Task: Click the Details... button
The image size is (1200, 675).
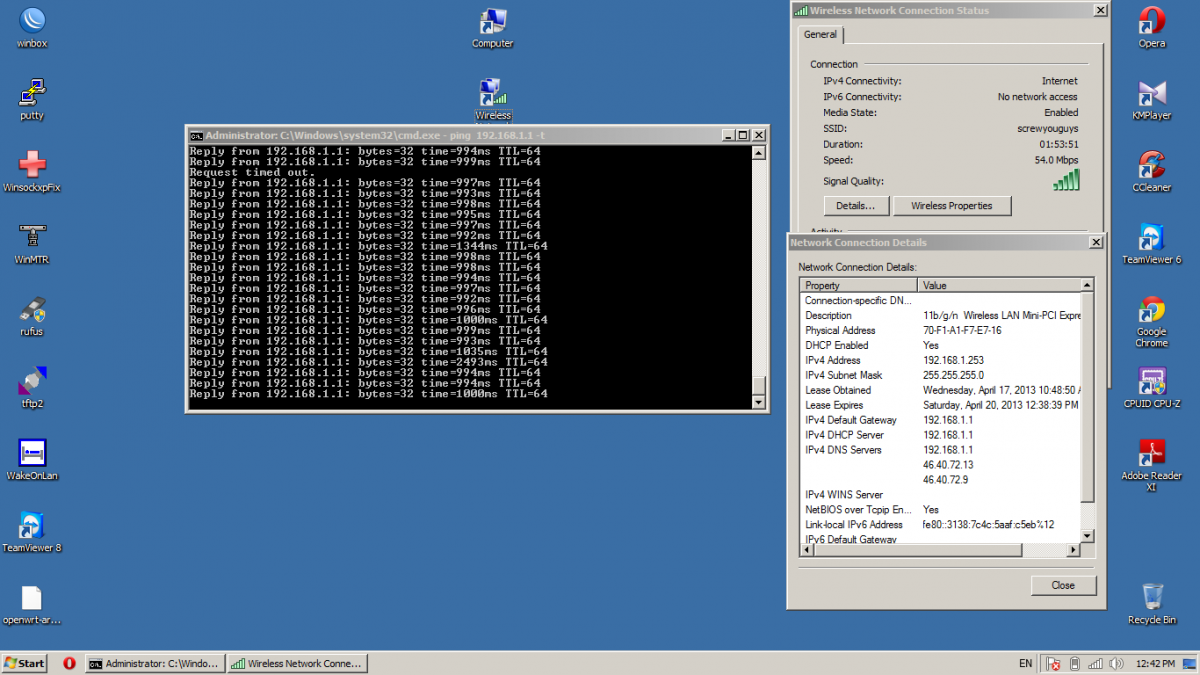Action: [x=856, y=206]
